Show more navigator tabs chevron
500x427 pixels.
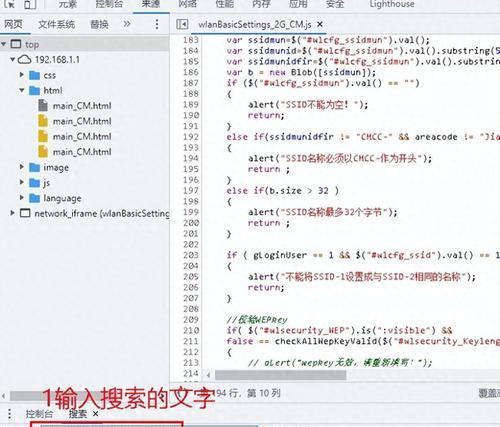tap(127, 24)
